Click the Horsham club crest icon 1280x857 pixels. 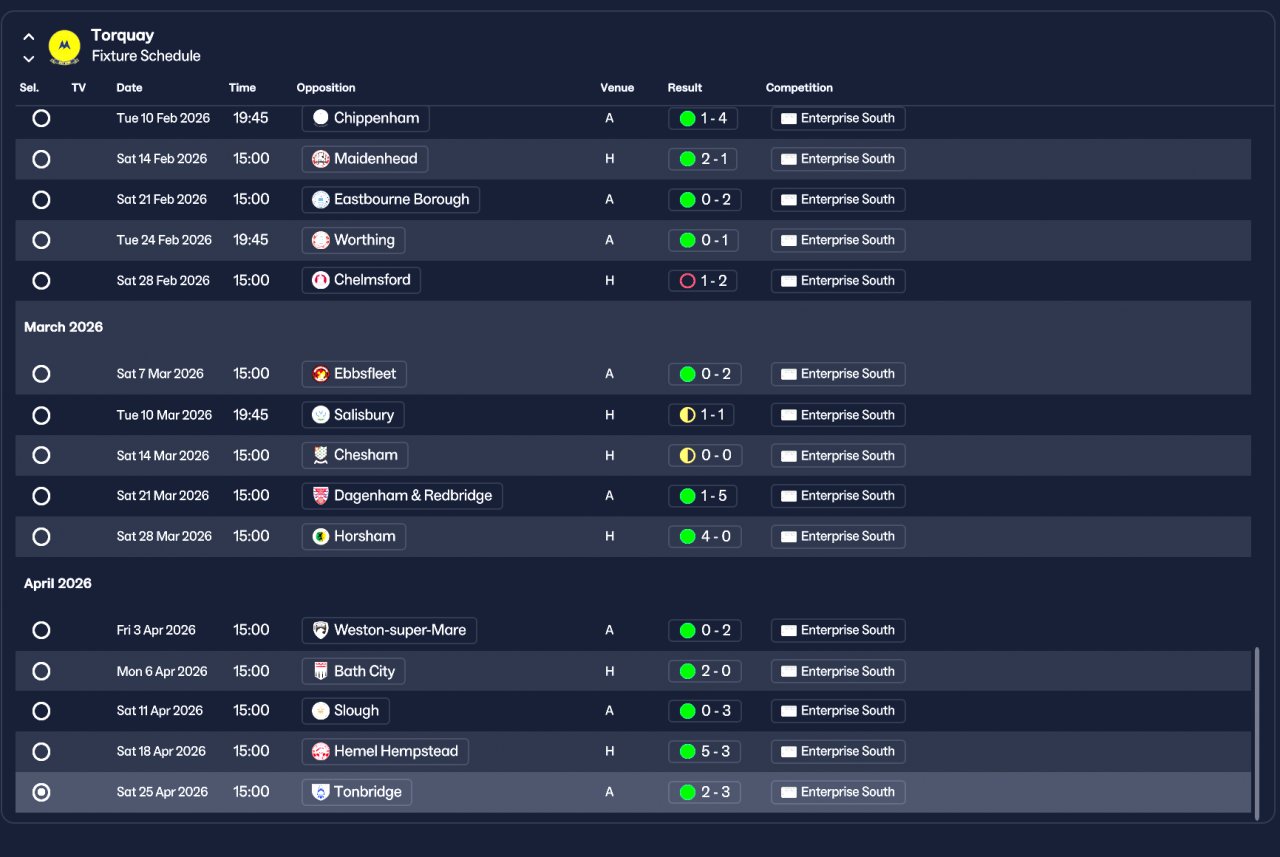pyautogui.click(x=320, y=537)
